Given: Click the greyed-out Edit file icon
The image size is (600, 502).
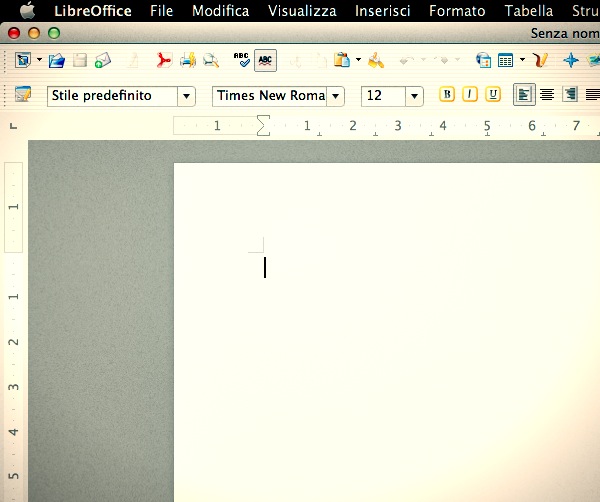Looking at the screenshot, I should pyautogui.click(x=133, y=60).
